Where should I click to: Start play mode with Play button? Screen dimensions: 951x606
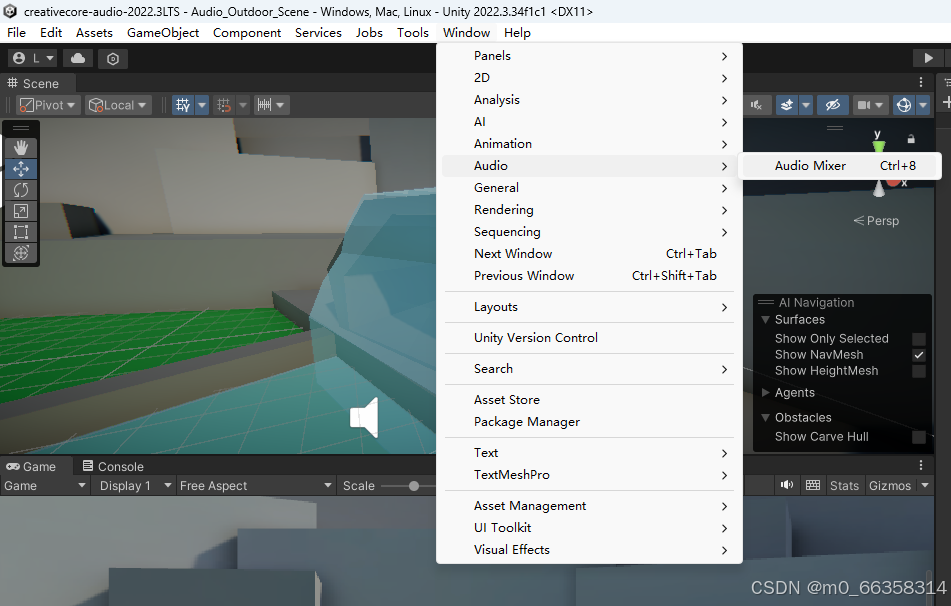tap(928, 58)
